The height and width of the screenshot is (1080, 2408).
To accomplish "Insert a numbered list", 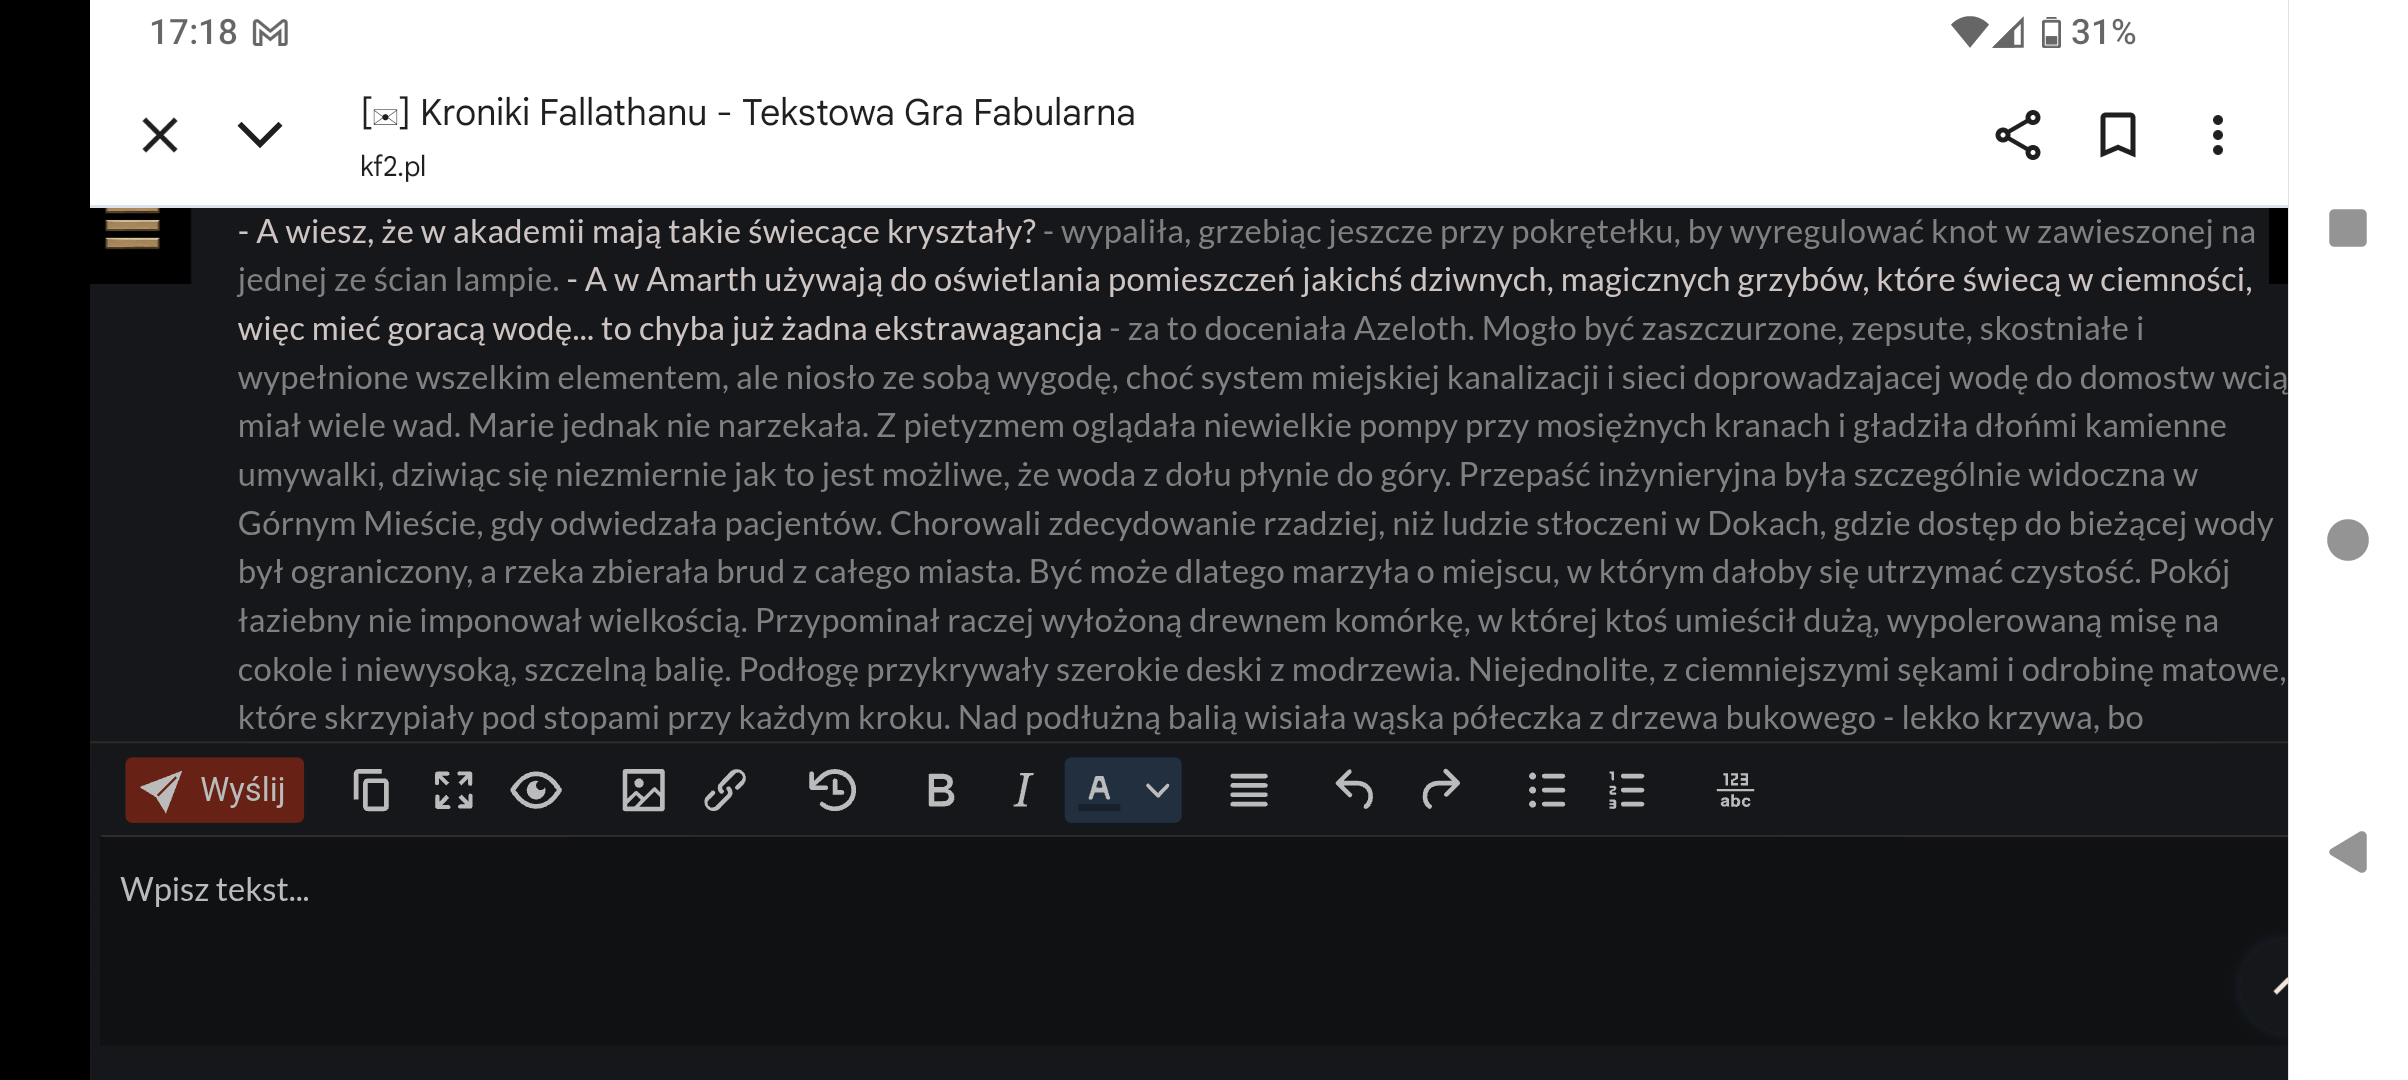I will (x=1626, y=790).
